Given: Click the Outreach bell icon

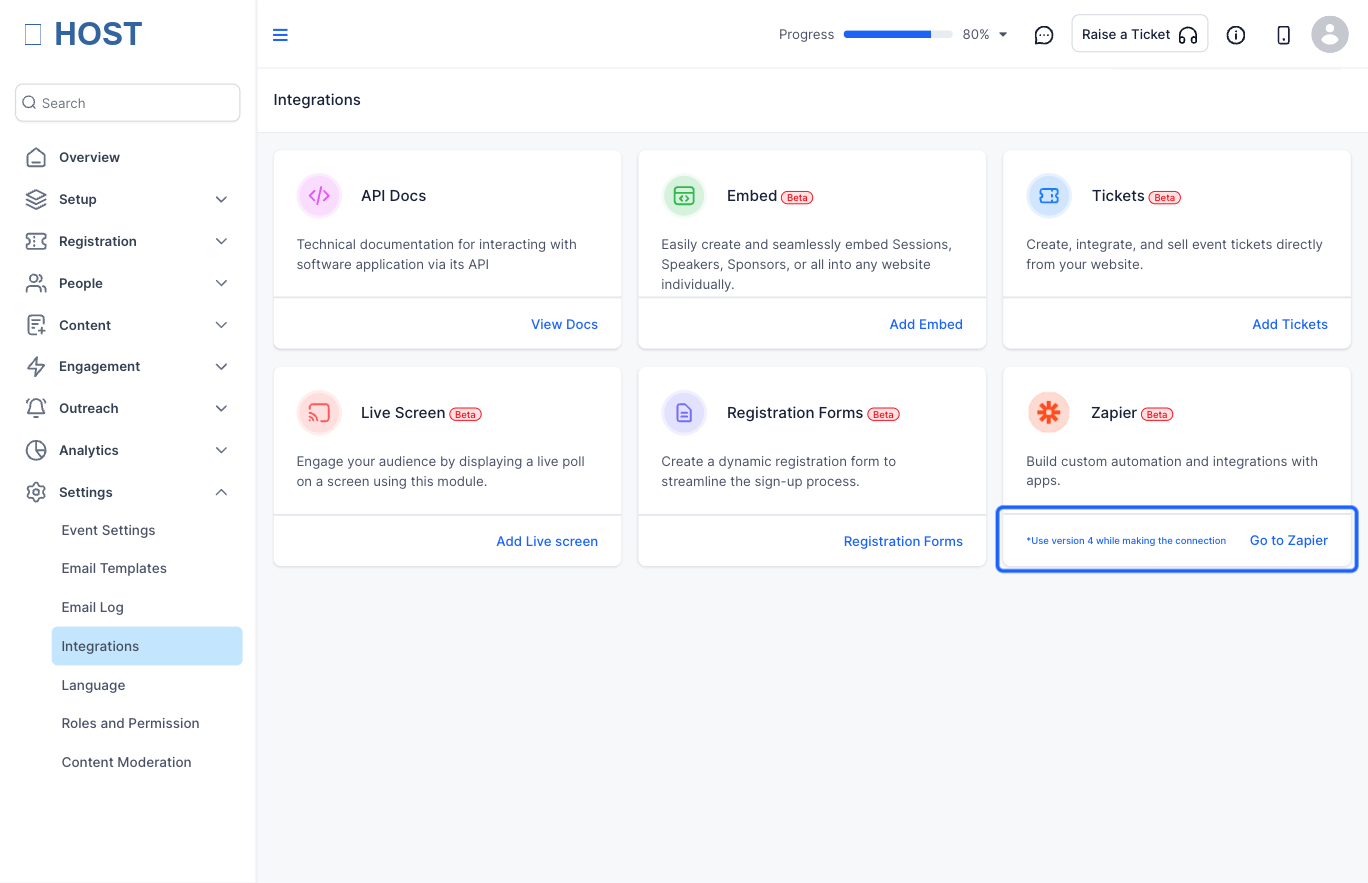Looking at the screenshot, I should 36,408.
